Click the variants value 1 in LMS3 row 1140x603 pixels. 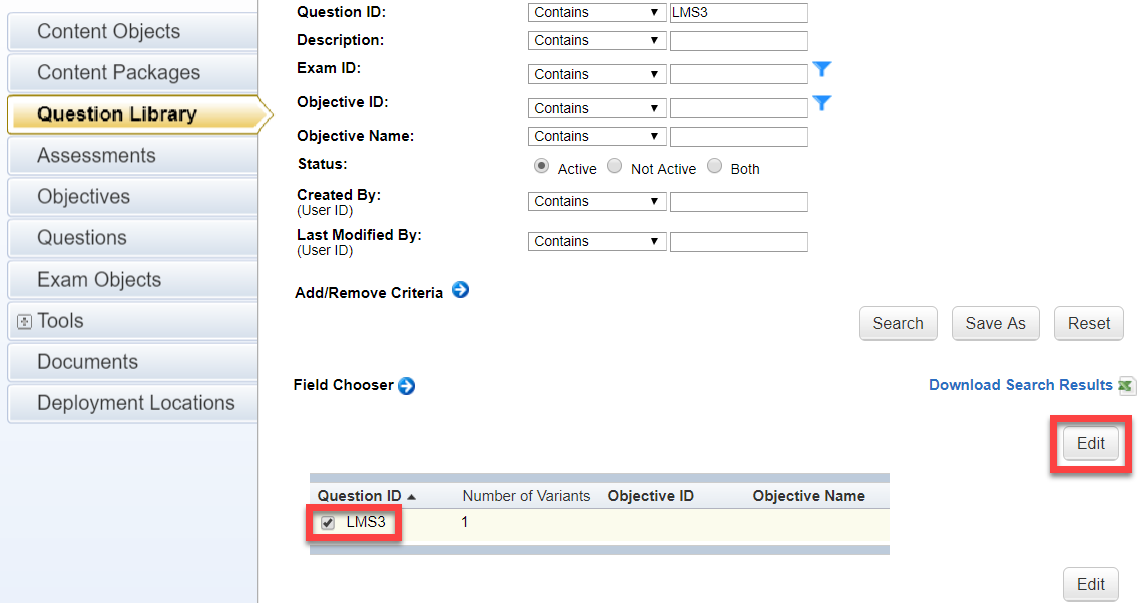pos(465,522)
